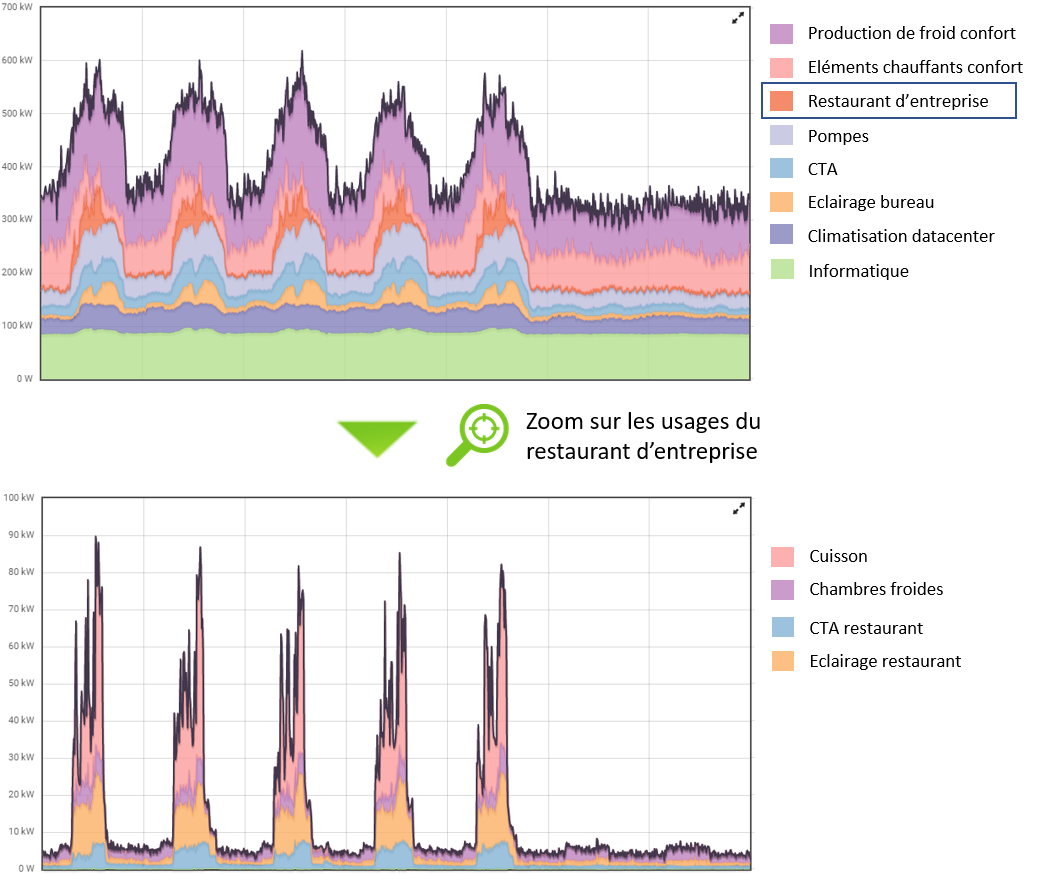
Task: Click the green downward triangle arrow
Action: 377,439
